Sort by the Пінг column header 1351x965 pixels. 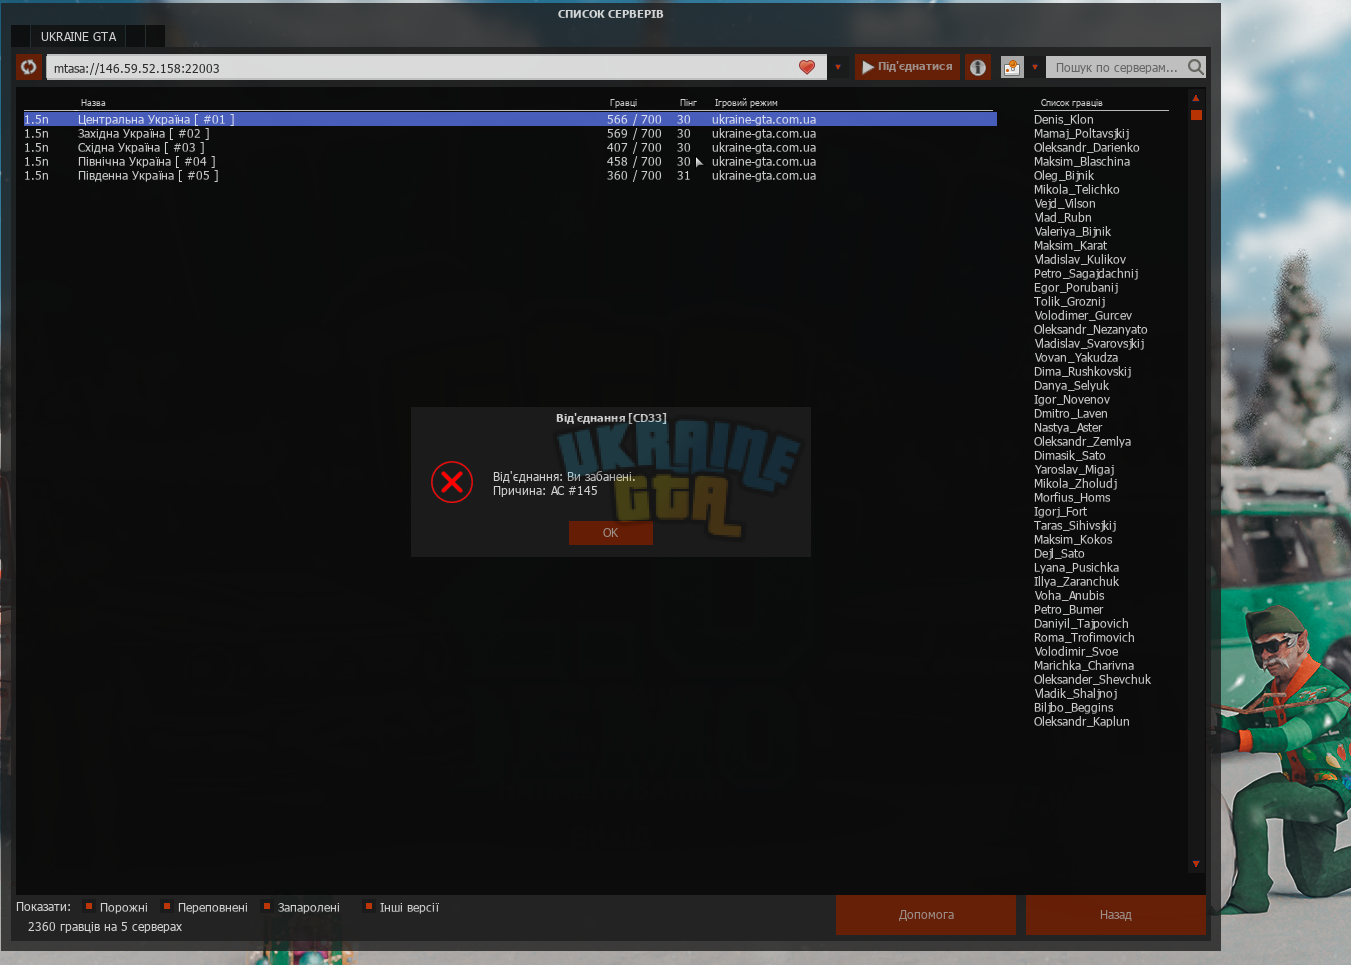(688, 103)
